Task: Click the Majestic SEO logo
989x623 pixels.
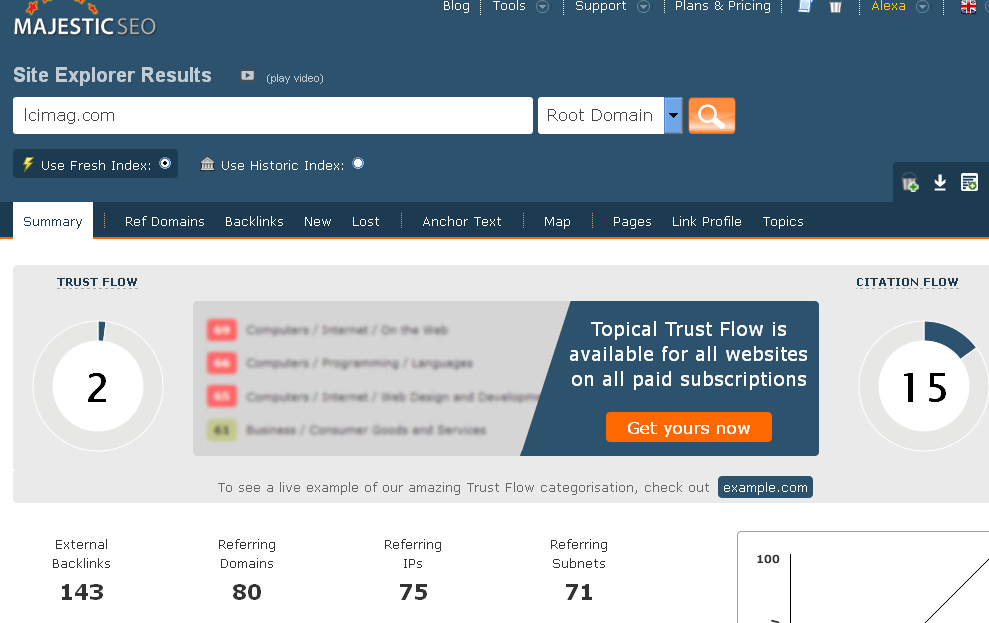Action: [85, 19]
